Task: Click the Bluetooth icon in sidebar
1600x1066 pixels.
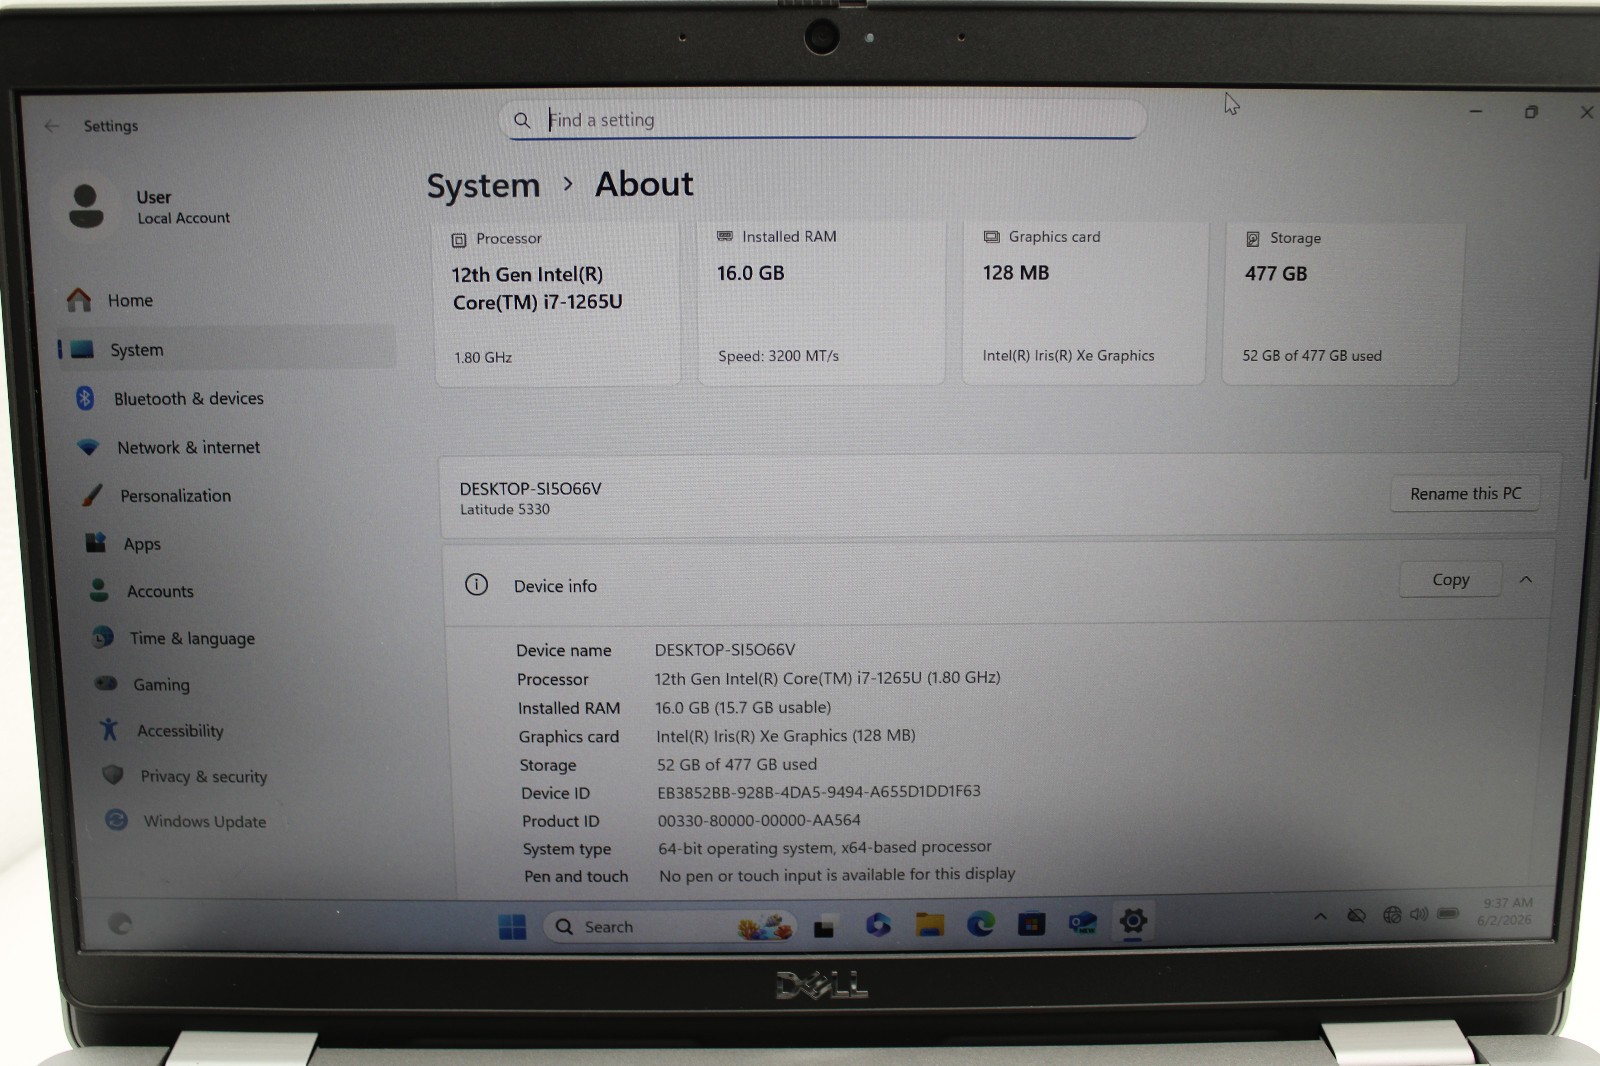Action: [x=85, y=398]
